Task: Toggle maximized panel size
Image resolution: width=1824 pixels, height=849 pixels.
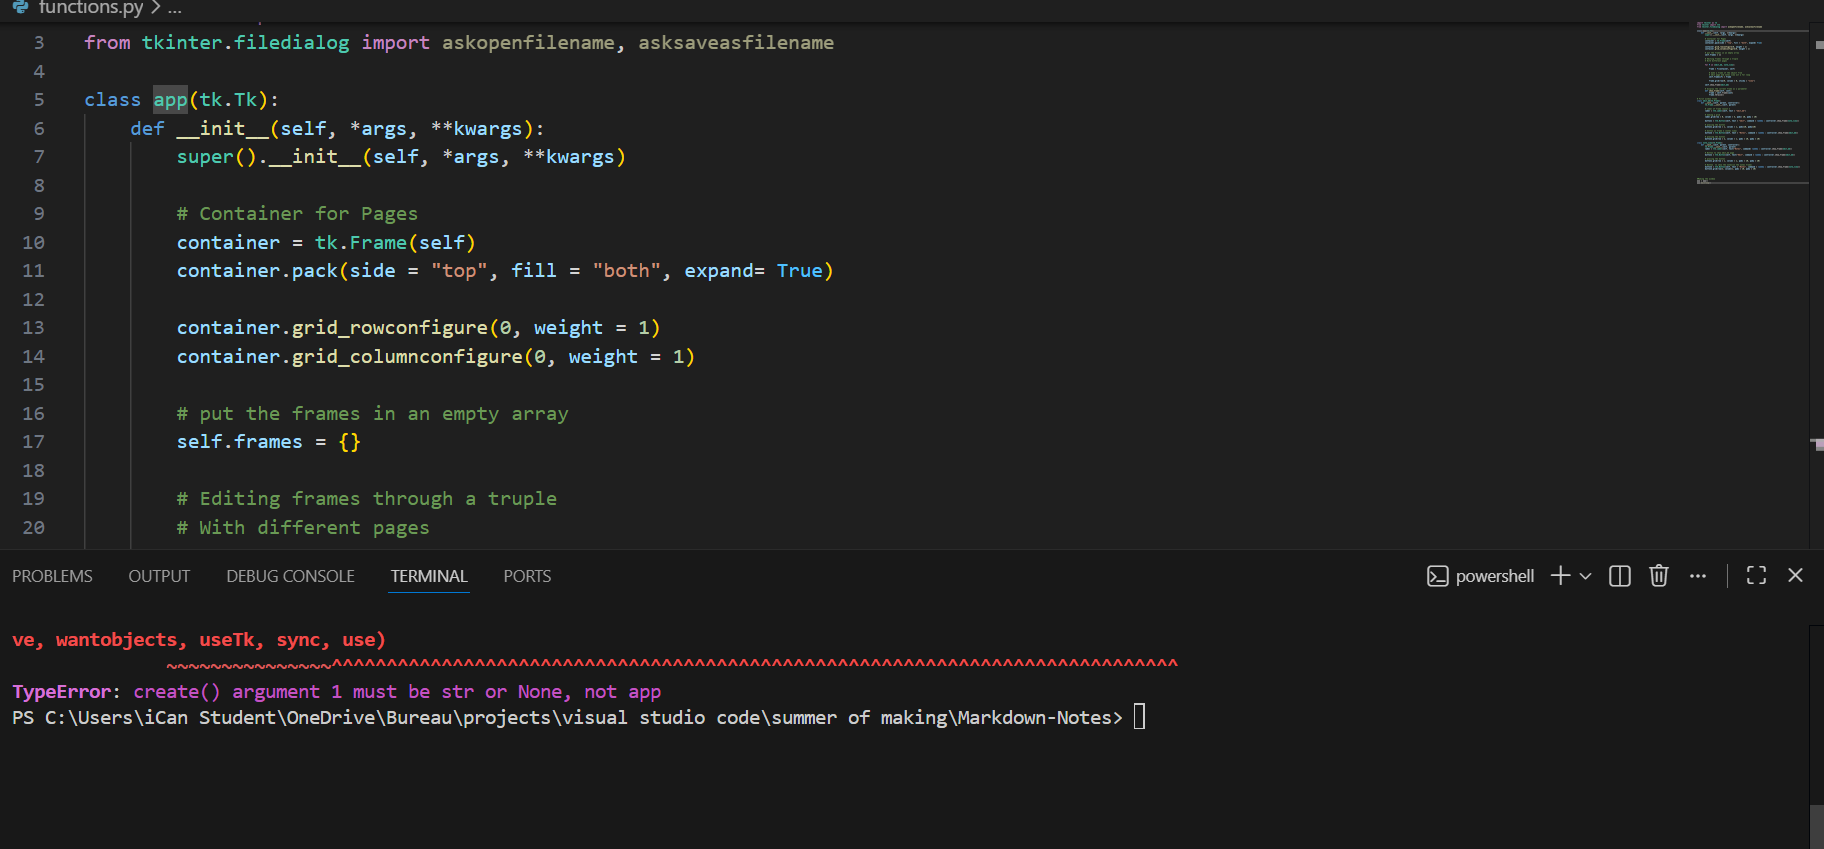Action: pyautogui.click(x=1756, y=576)
